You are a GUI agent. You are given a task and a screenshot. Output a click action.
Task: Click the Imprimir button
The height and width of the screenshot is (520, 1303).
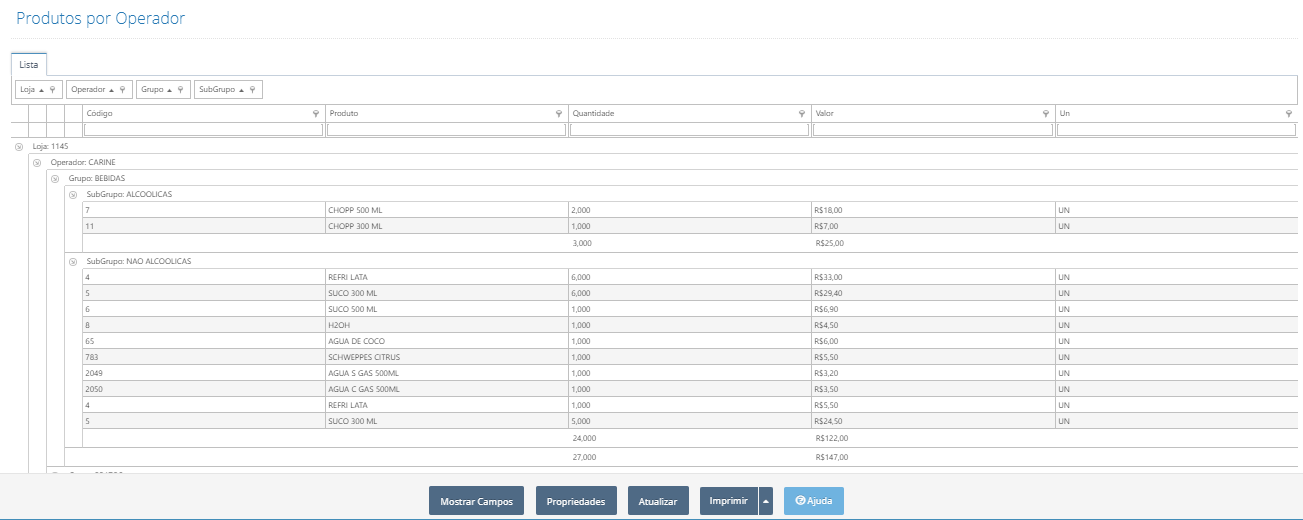(x=729, y=501)
